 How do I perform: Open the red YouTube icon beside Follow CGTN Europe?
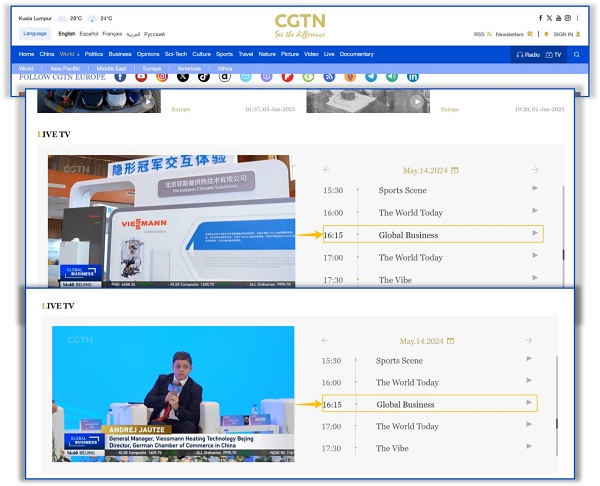(x=141, y=77)
